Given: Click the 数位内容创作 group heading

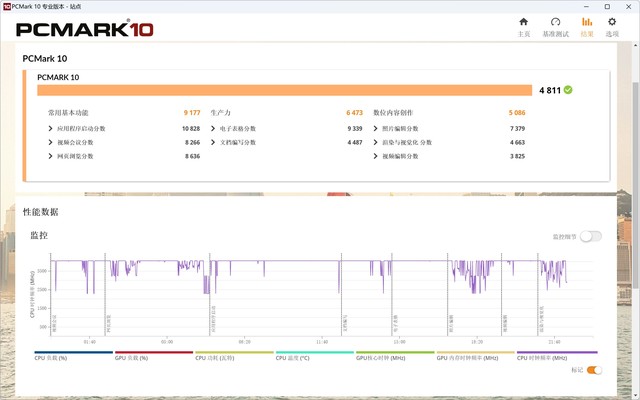Looking at the screenshot, I should [393, 113].
